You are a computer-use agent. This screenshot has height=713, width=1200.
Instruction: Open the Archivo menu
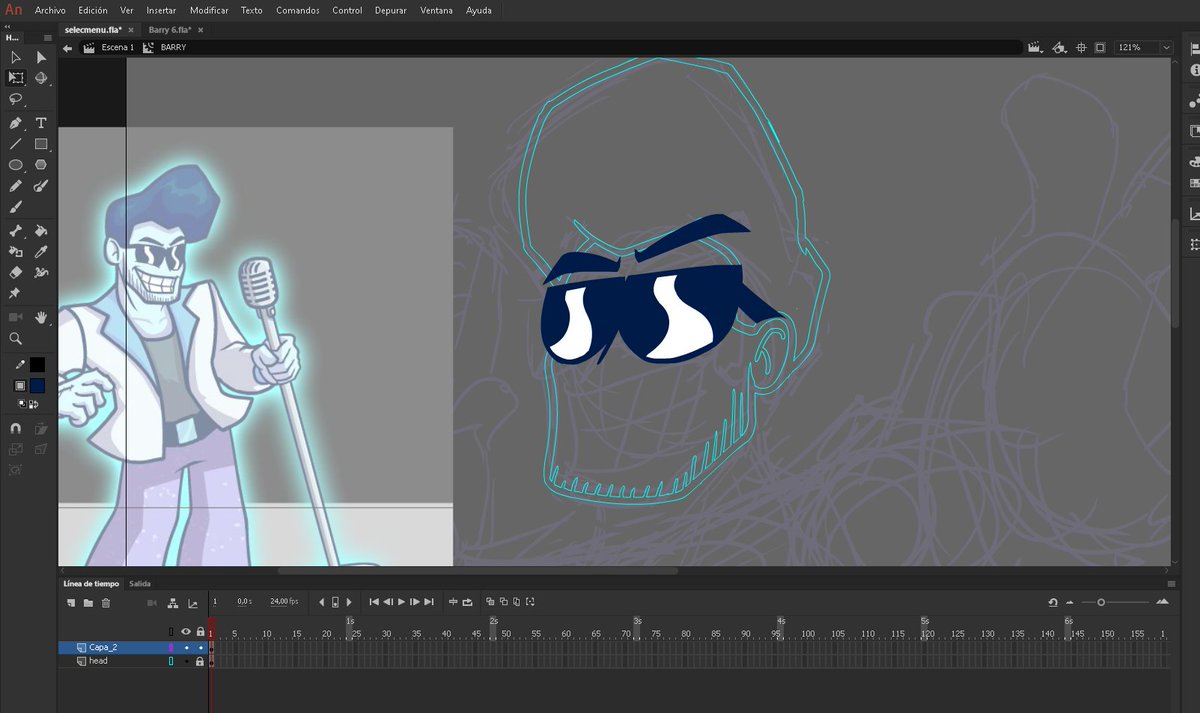coord(50,10)
